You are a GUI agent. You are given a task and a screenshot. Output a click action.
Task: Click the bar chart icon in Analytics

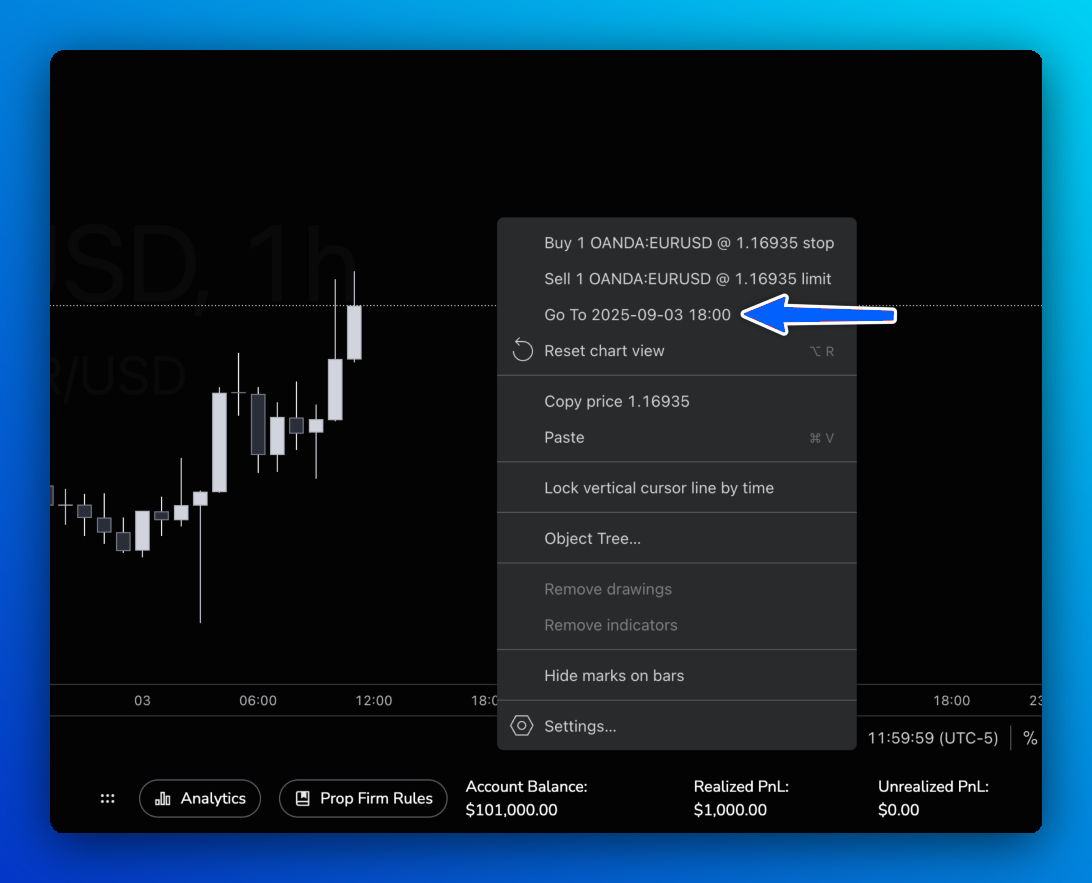(x=163, y=799)
